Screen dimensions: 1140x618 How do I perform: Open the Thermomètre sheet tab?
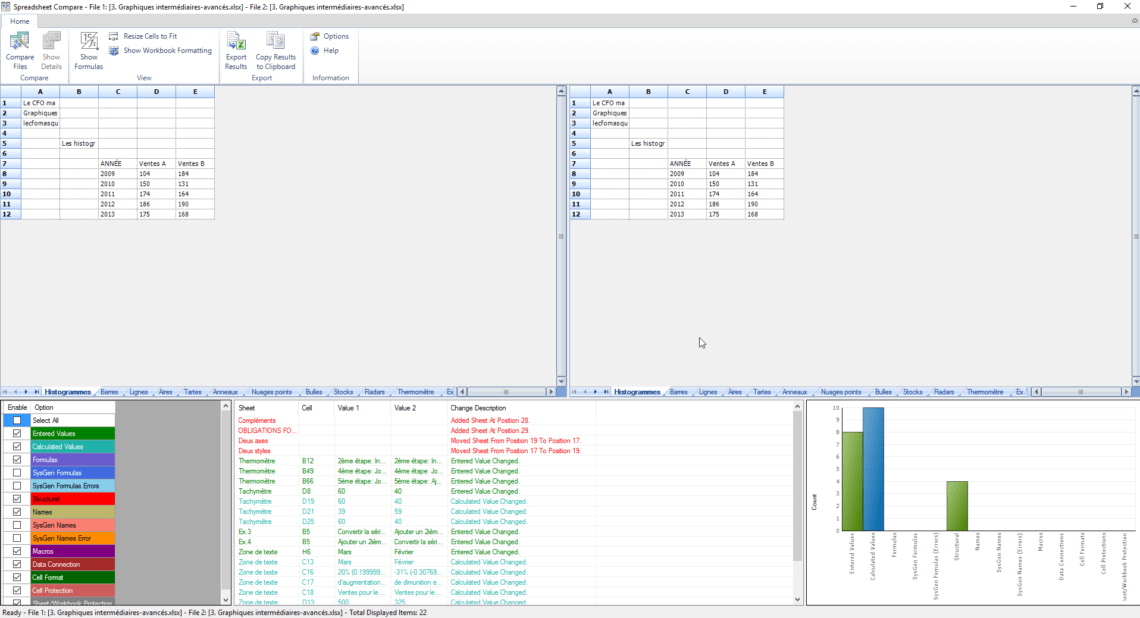click(416, 392)
